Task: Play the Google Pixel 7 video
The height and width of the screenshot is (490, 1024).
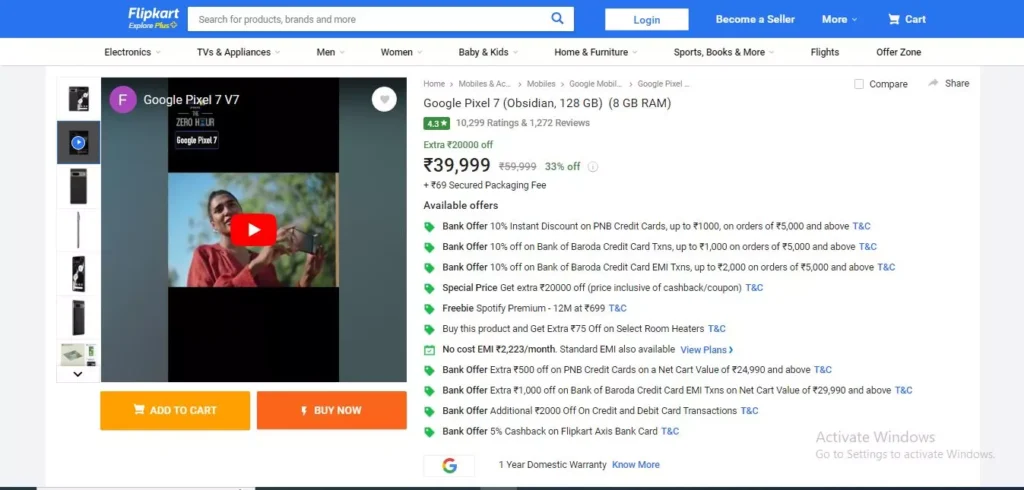Action: click(x=253, y=230)
